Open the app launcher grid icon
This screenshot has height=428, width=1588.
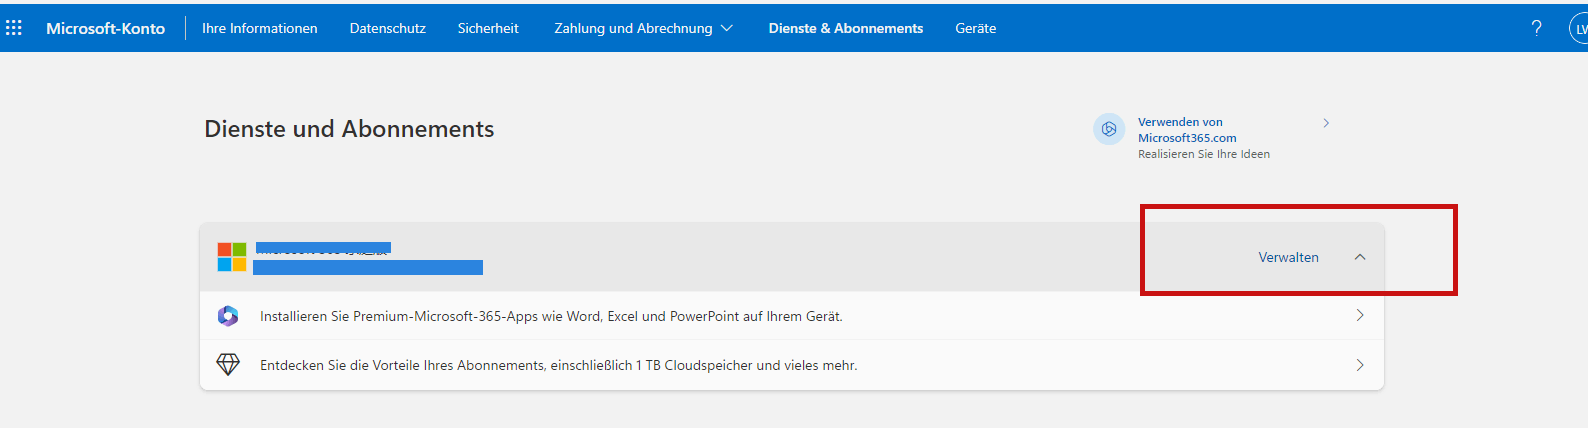pos(14,28)
